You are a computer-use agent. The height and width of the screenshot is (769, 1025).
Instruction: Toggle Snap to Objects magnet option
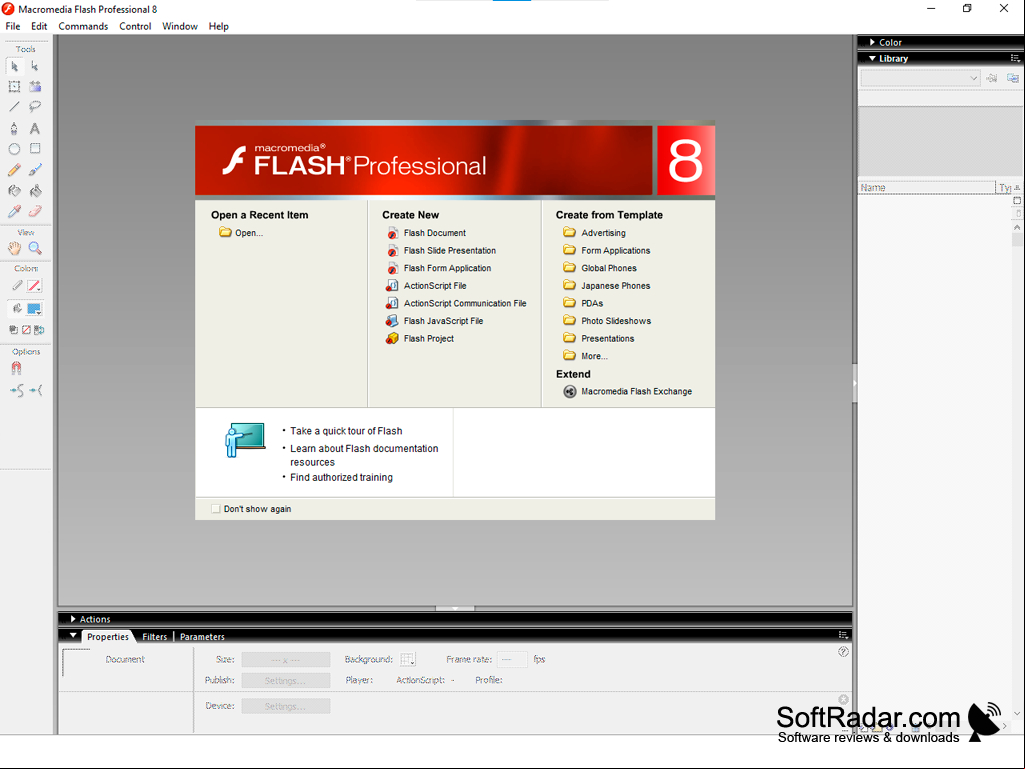16,369
